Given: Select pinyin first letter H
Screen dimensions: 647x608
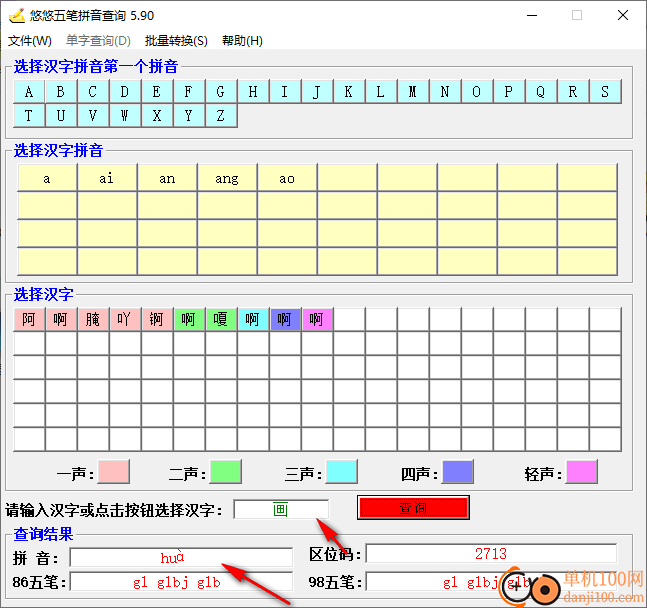Looking at the screenshot, I should point(253,92).
